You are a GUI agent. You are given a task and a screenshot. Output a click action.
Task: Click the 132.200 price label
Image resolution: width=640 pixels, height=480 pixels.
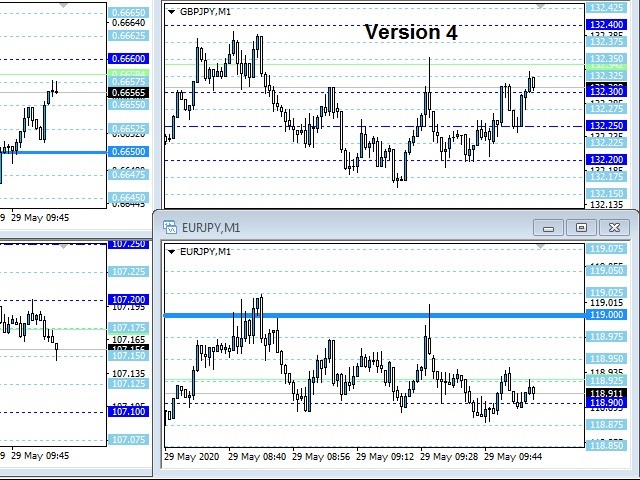[x=607, y=160]
